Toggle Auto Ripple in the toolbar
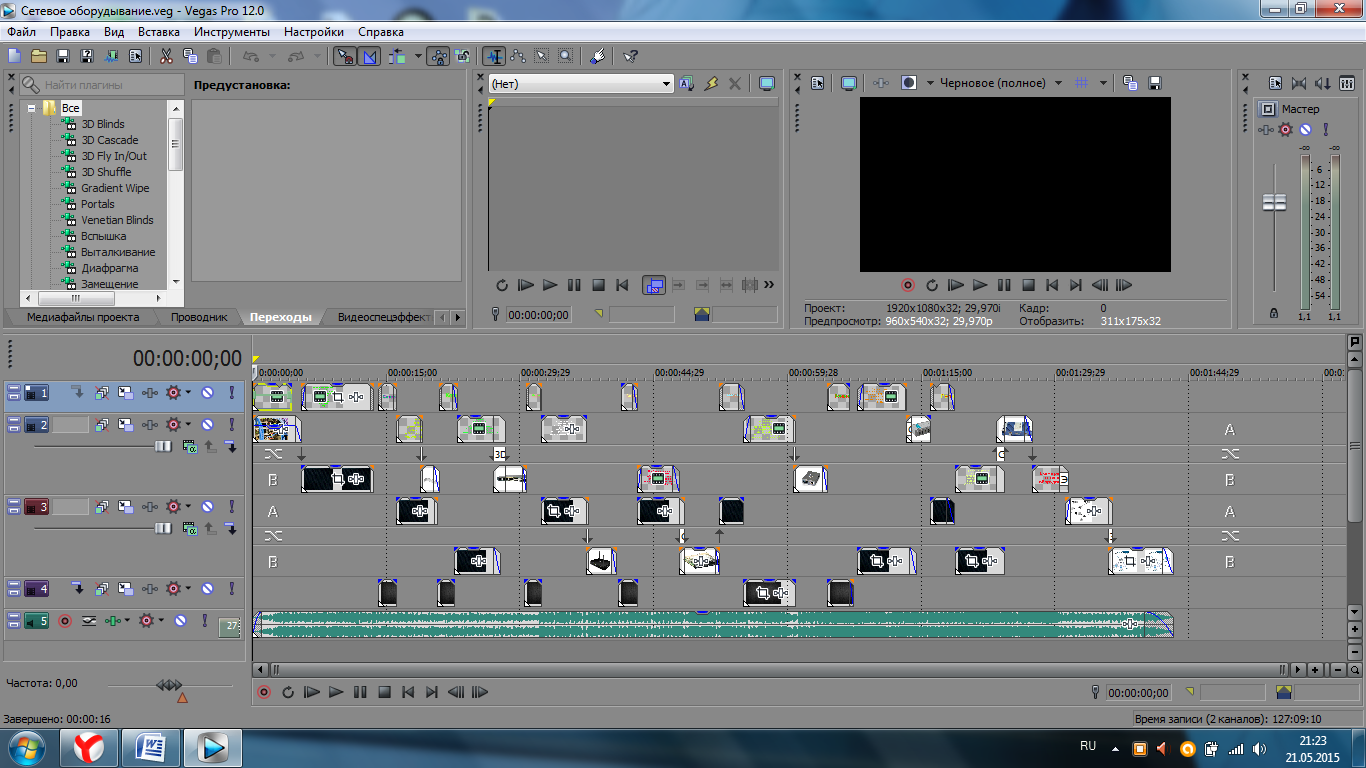 tap(397, 56)
